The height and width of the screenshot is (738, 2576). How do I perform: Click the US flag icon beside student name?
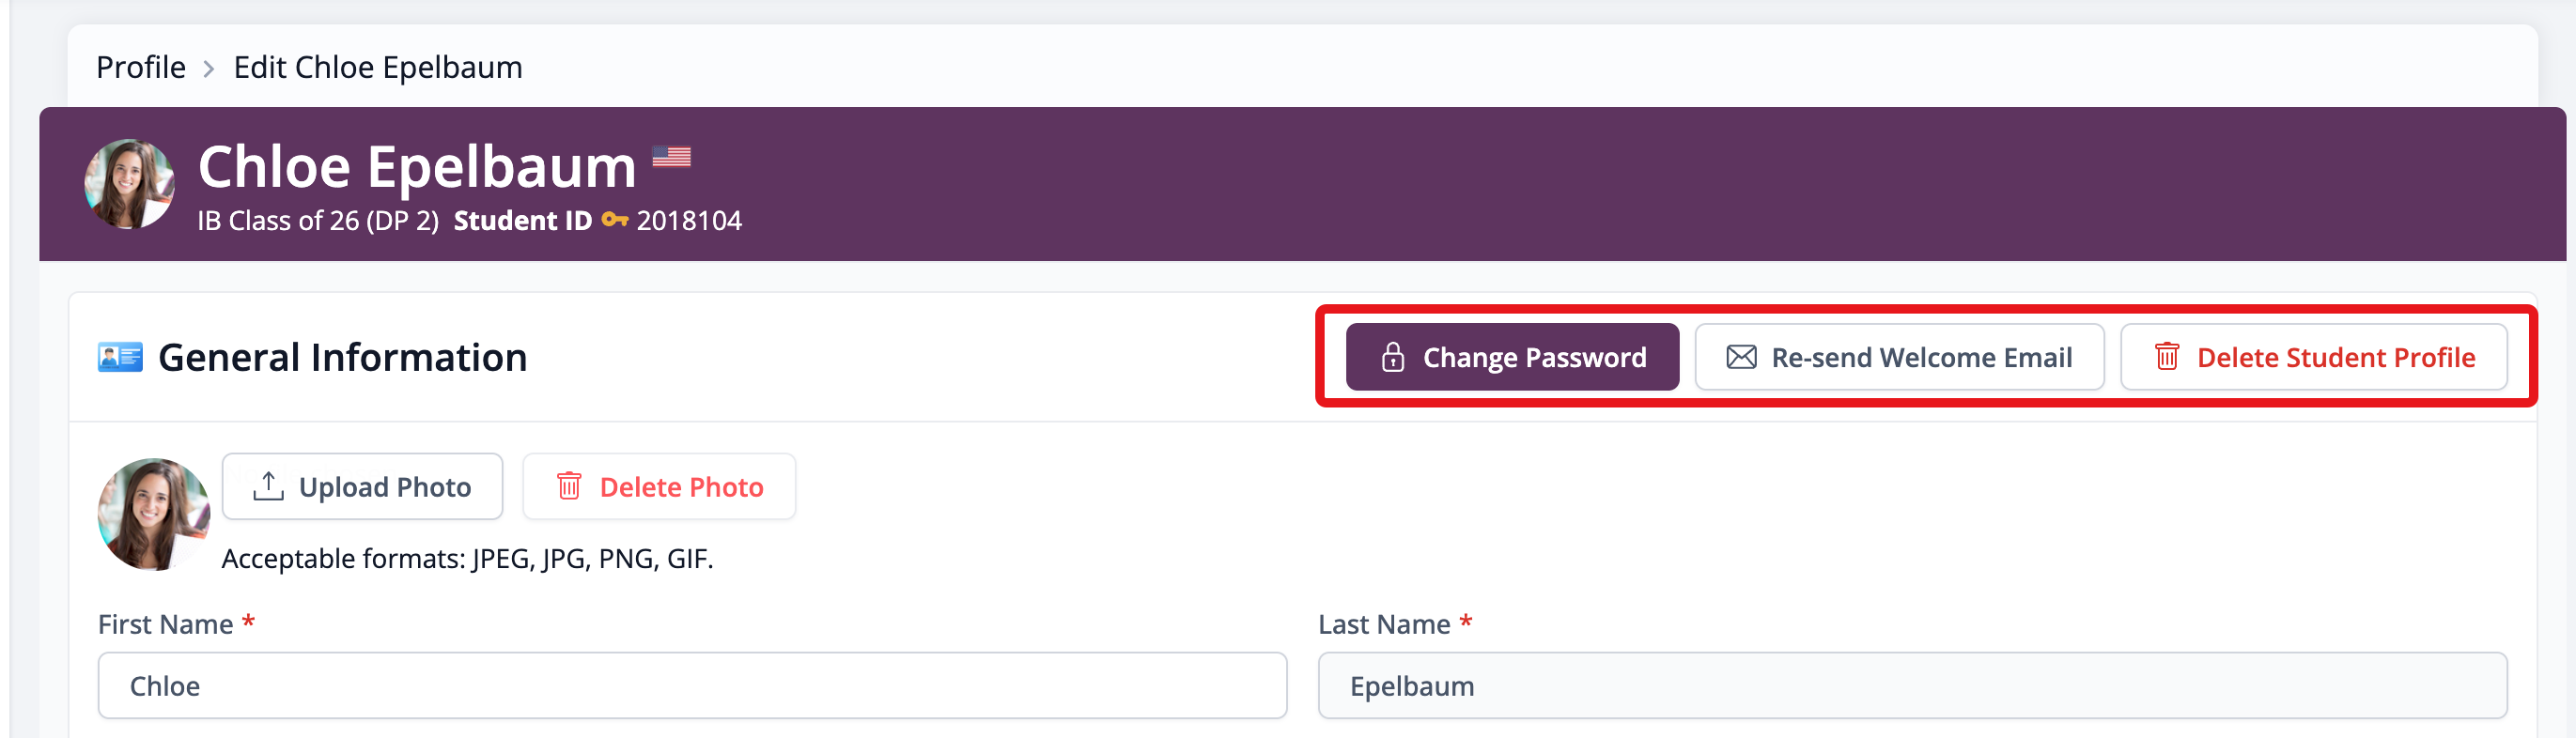671,157
